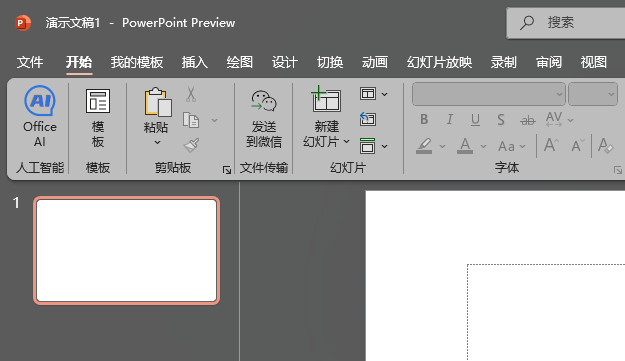Switch to the 幻灯片放映 tab
The image size is (625, 361).
click(439, 62)
